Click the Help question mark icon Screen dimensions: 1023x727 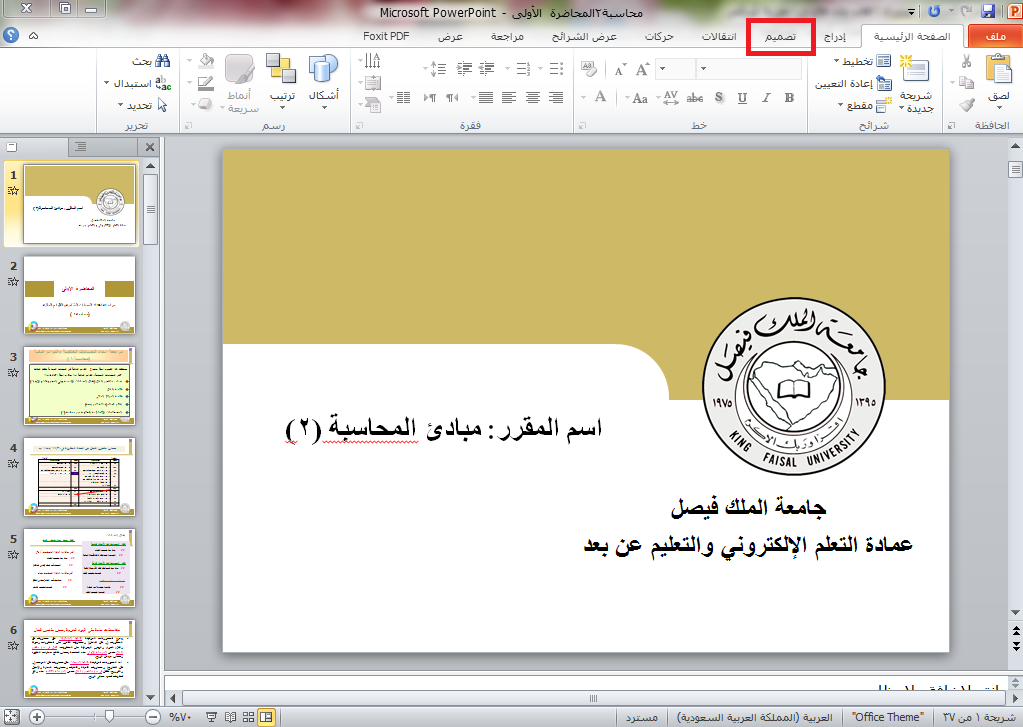(11, 36)
